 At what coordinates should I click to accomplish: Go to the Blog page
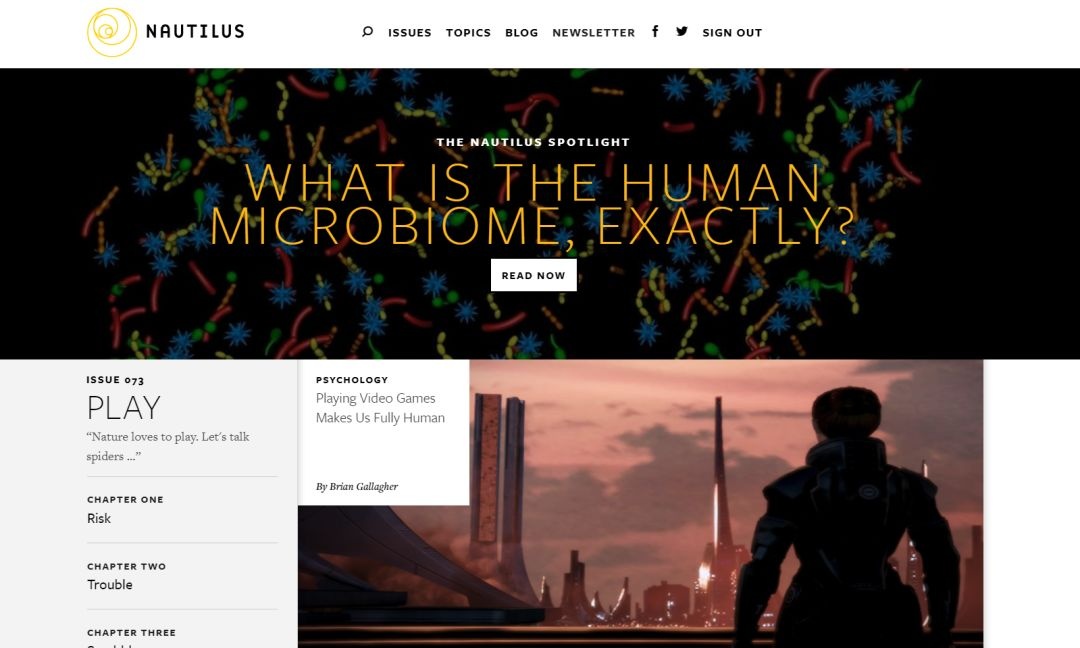point(521,32)
